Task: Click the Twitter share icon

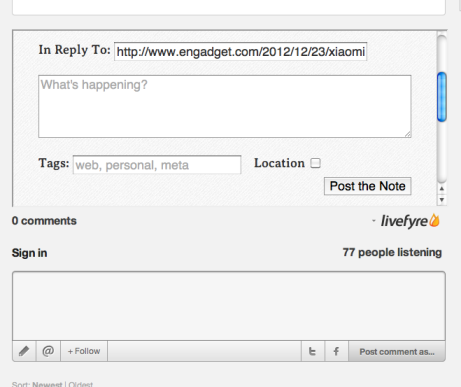Action: 313,351
